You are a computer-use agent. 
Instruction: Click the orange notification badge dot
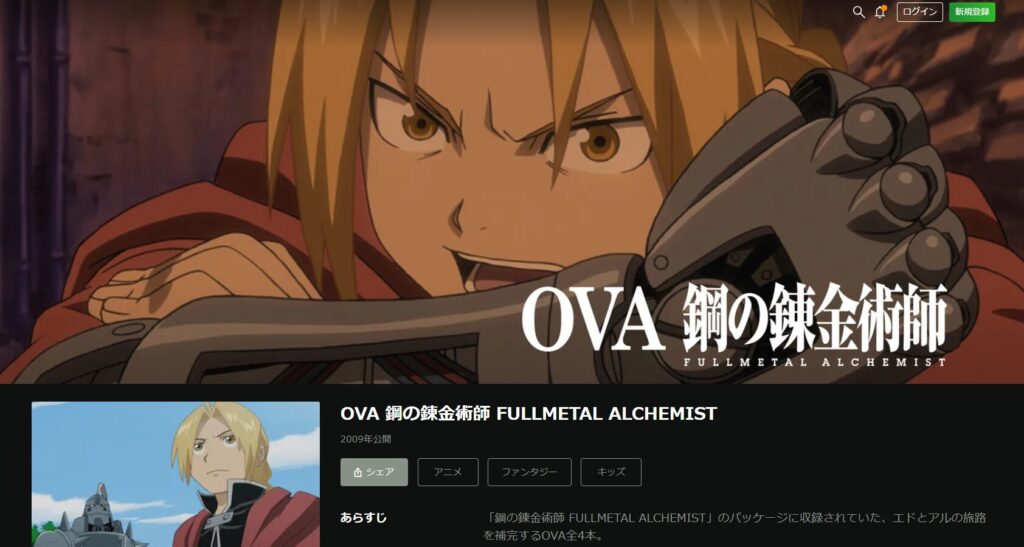point(884,8)
